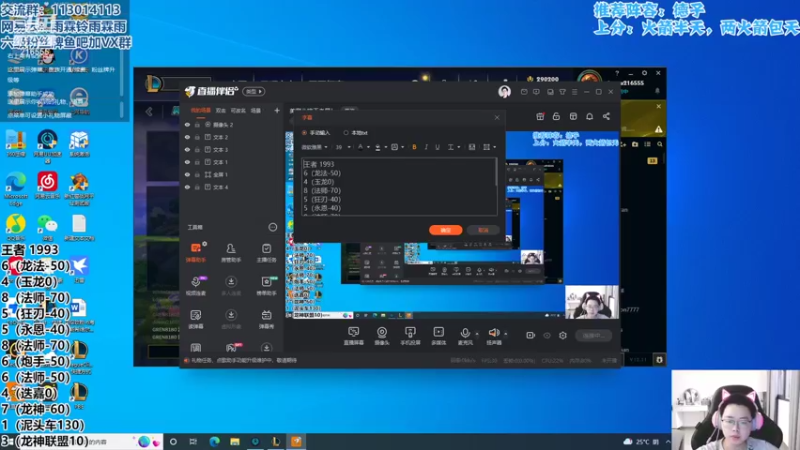This screenshot has height=450, width=800.
Task: Insert image icon in subtitle dialog toolbar
Action: [471, 147]
